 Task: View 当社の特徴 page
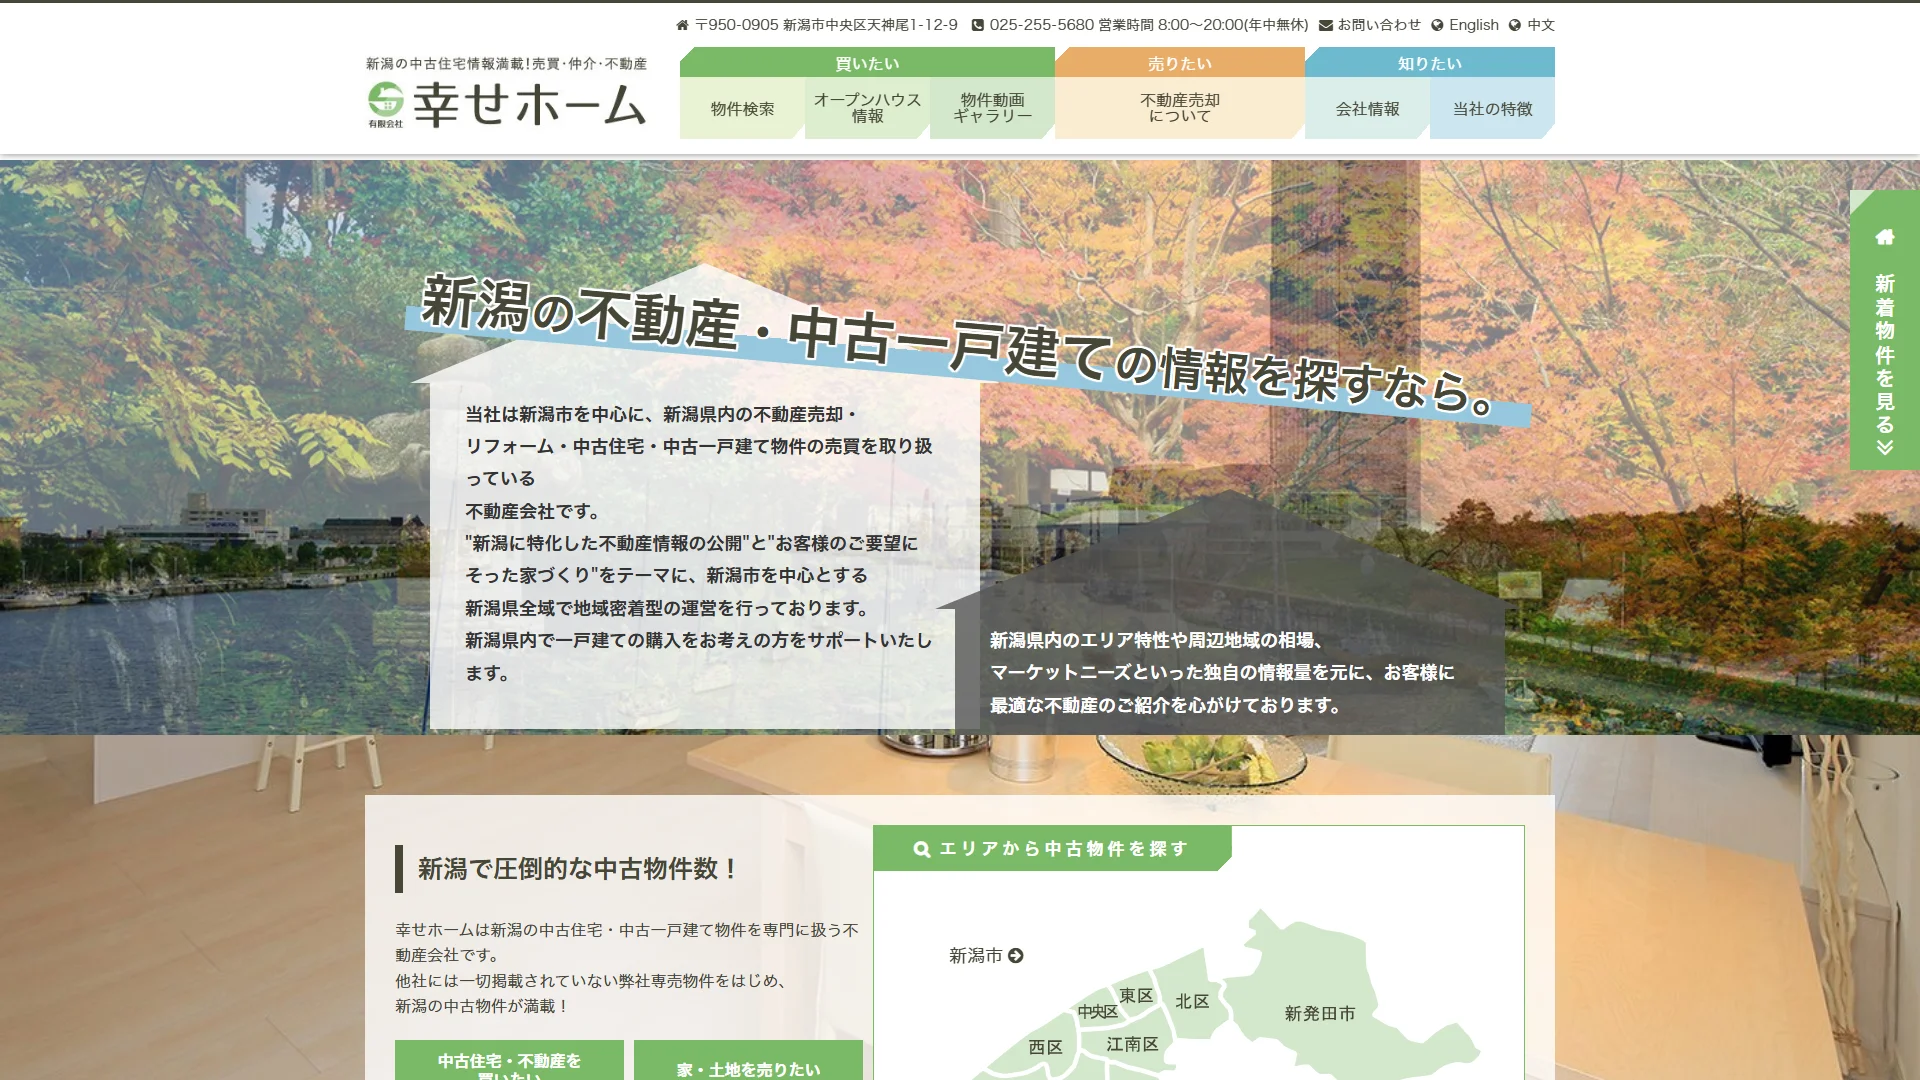click(1492, 108)
